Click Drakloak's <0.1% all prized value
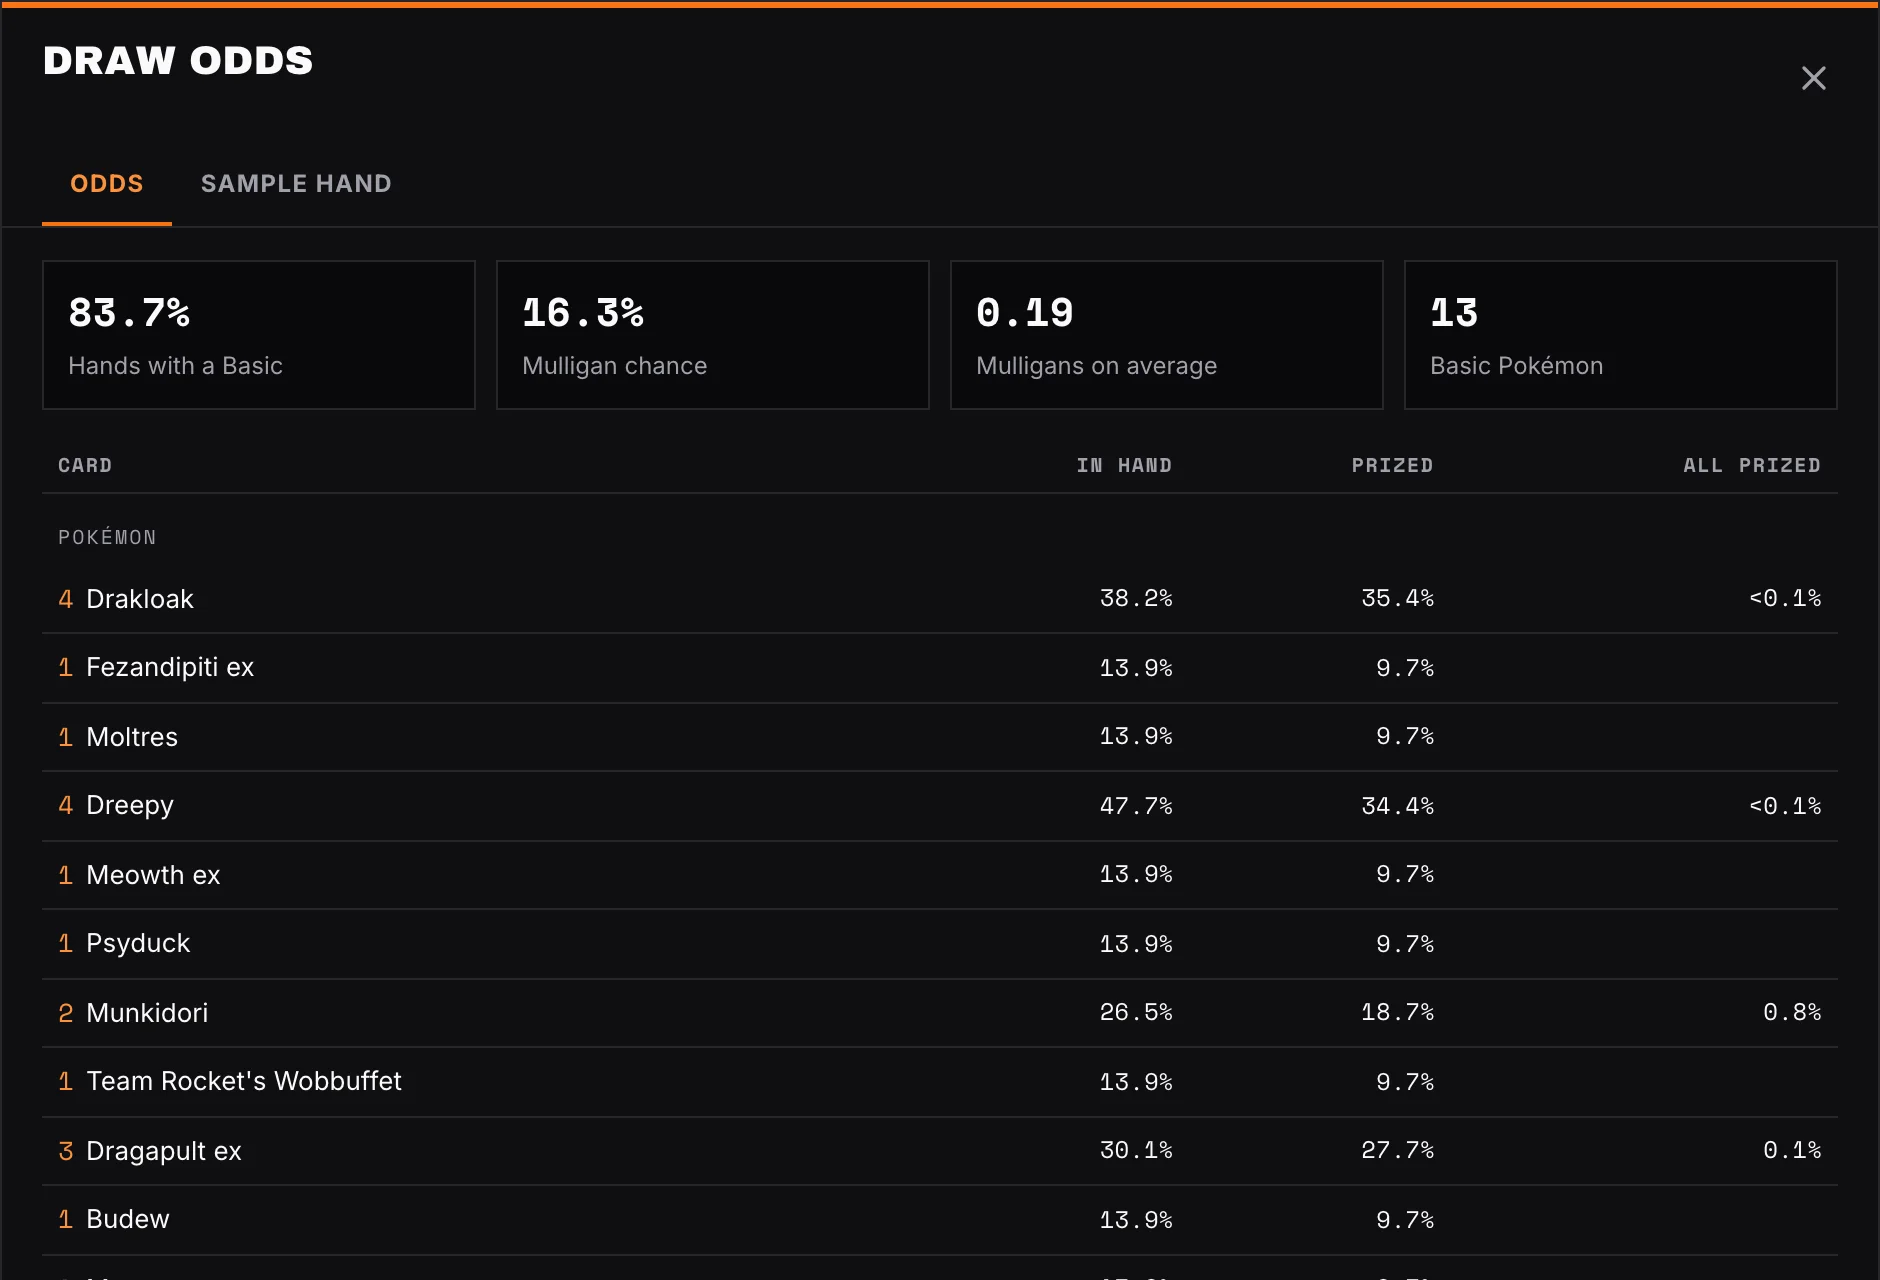1880x1280 pixels. [1785, 598]
